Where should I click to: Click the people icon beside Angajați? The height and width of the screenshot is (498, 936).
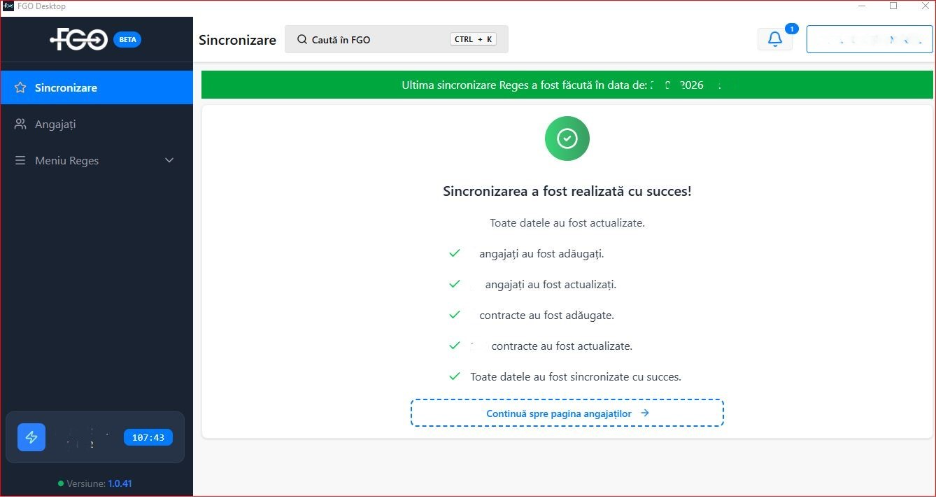[20, 124]
